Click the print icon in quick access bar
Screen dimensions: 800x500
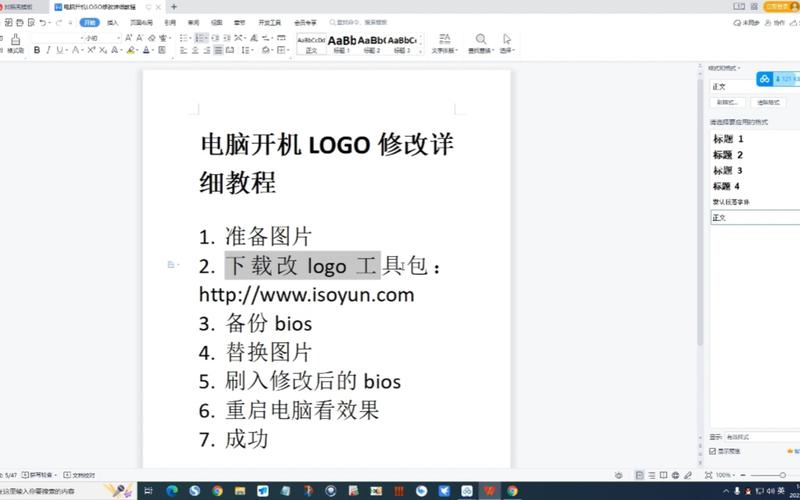pos(20,22)
